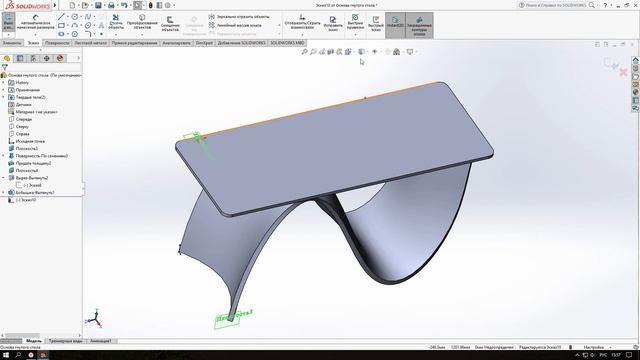This screenshot has height=360, width=640.
Task: Rebuild the model with traffic light icon
Action: pyautogui.click(x=150, y=5)
